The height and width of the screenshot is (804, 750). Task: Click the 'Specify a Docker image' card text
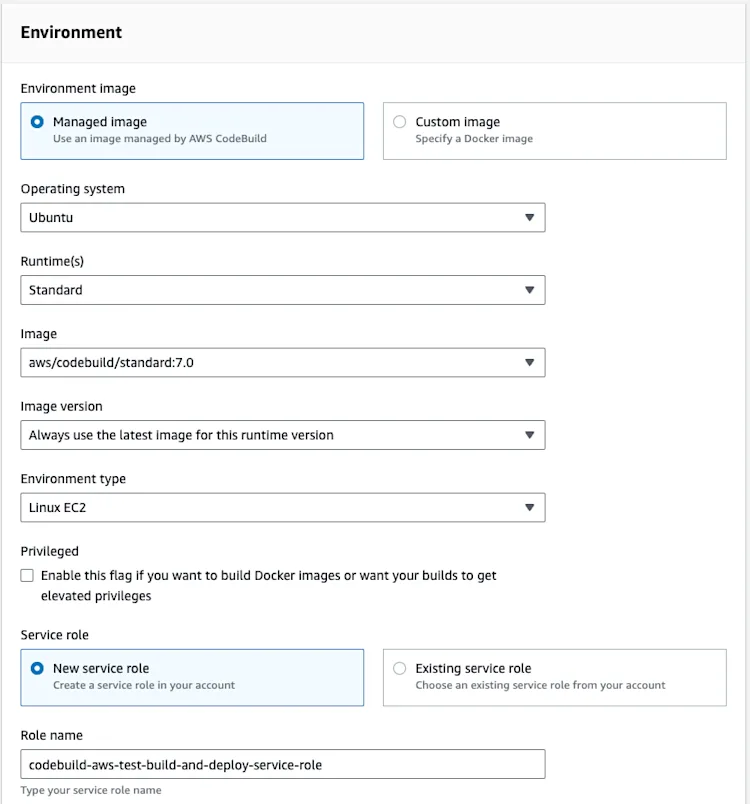[474, 139]
